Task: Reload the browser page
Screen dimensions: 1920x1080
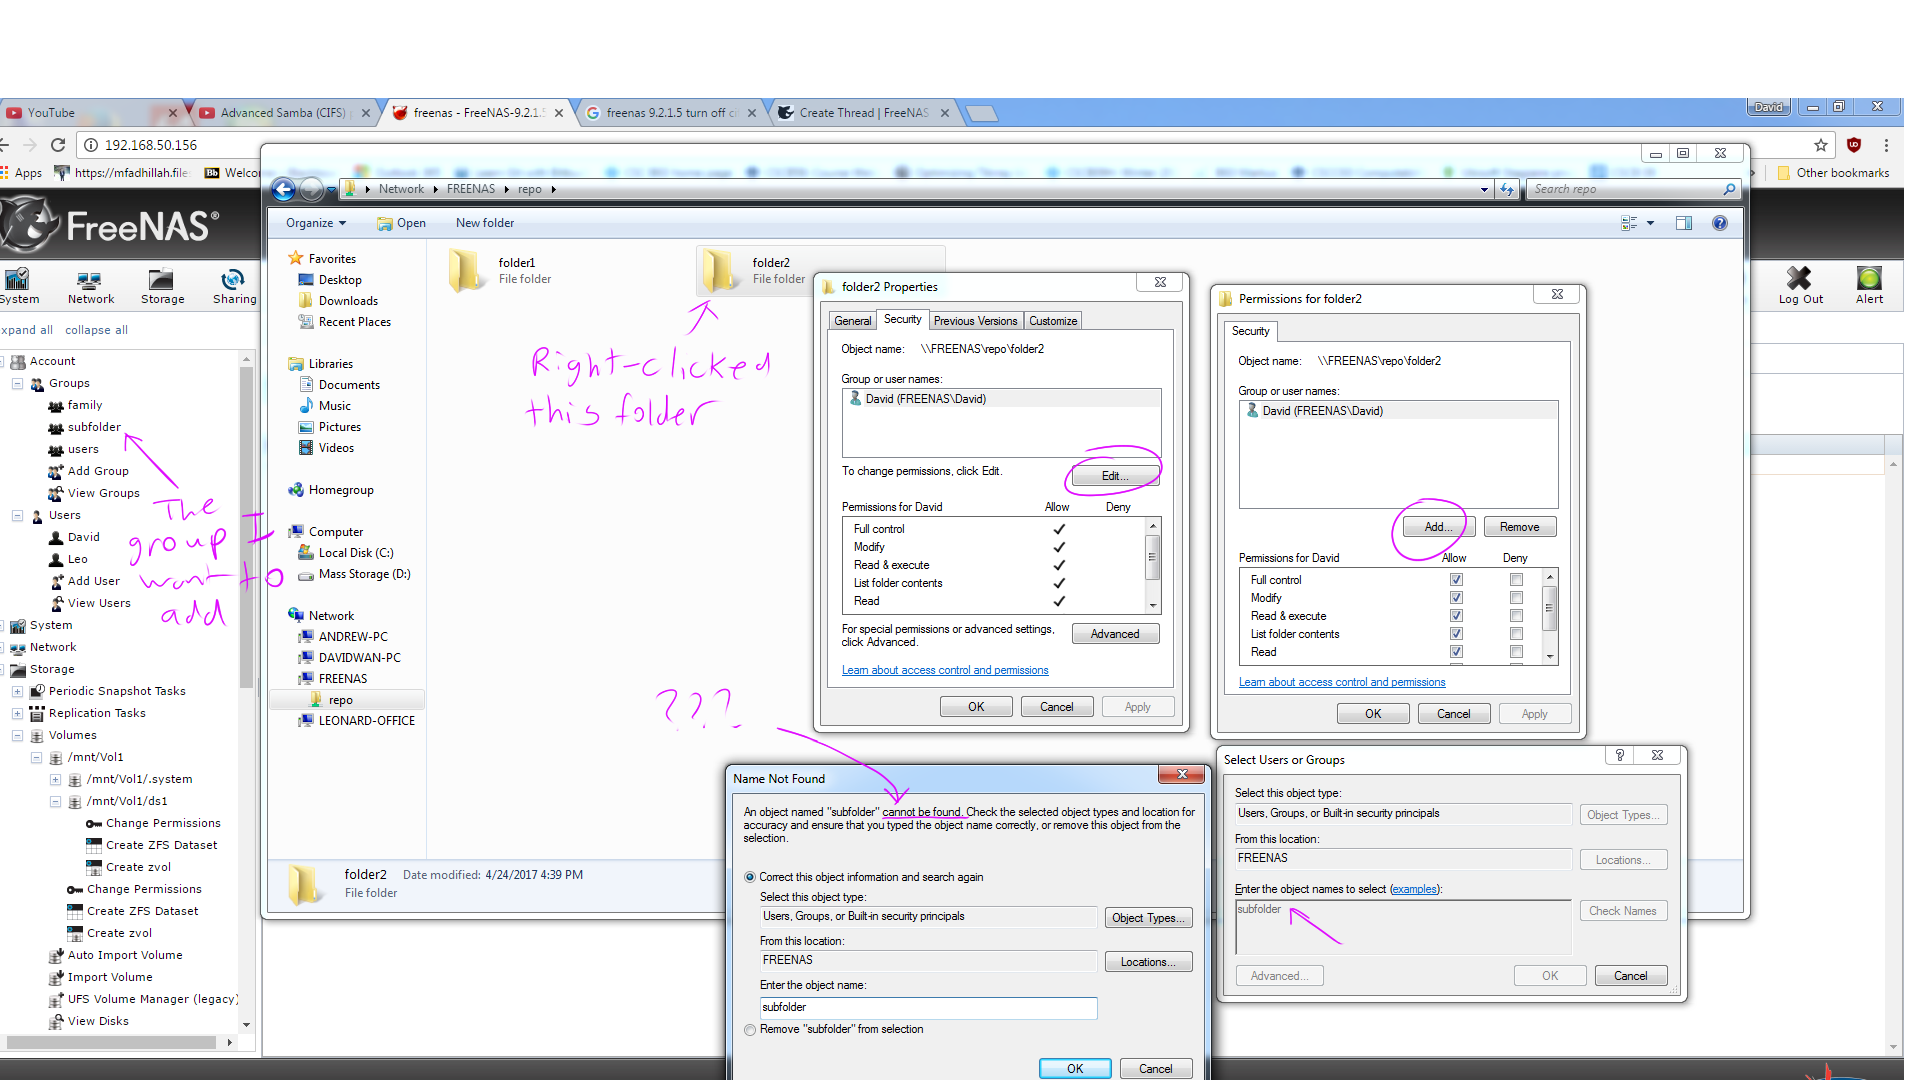Action: [x=58, y=145]
